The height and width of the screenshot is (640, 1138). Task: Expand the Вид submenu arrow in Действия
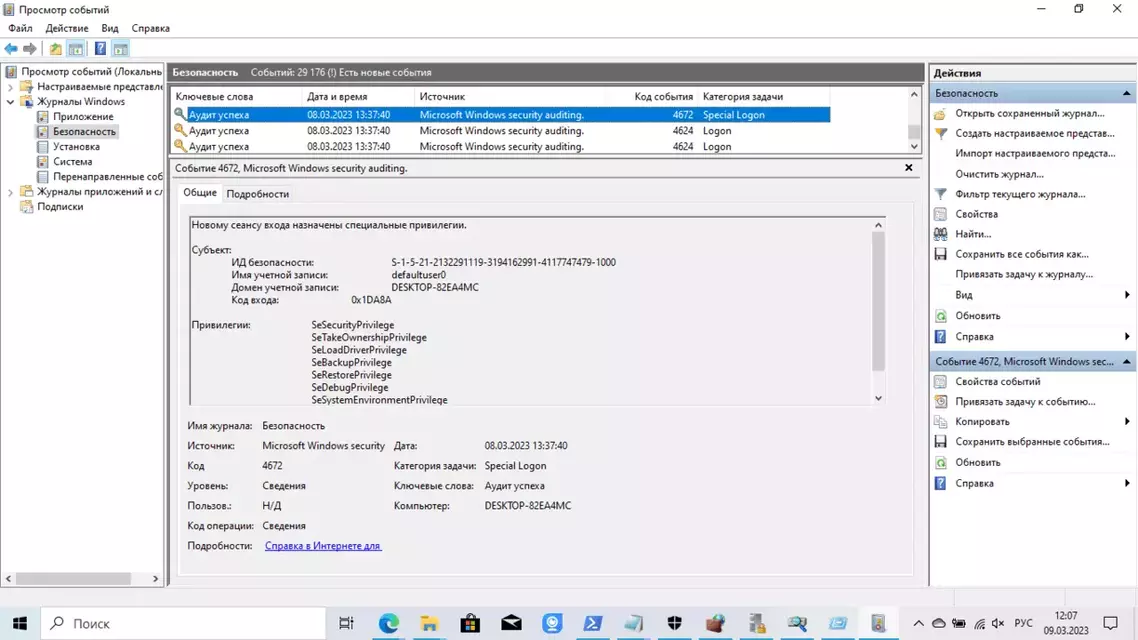point(1126,295)
